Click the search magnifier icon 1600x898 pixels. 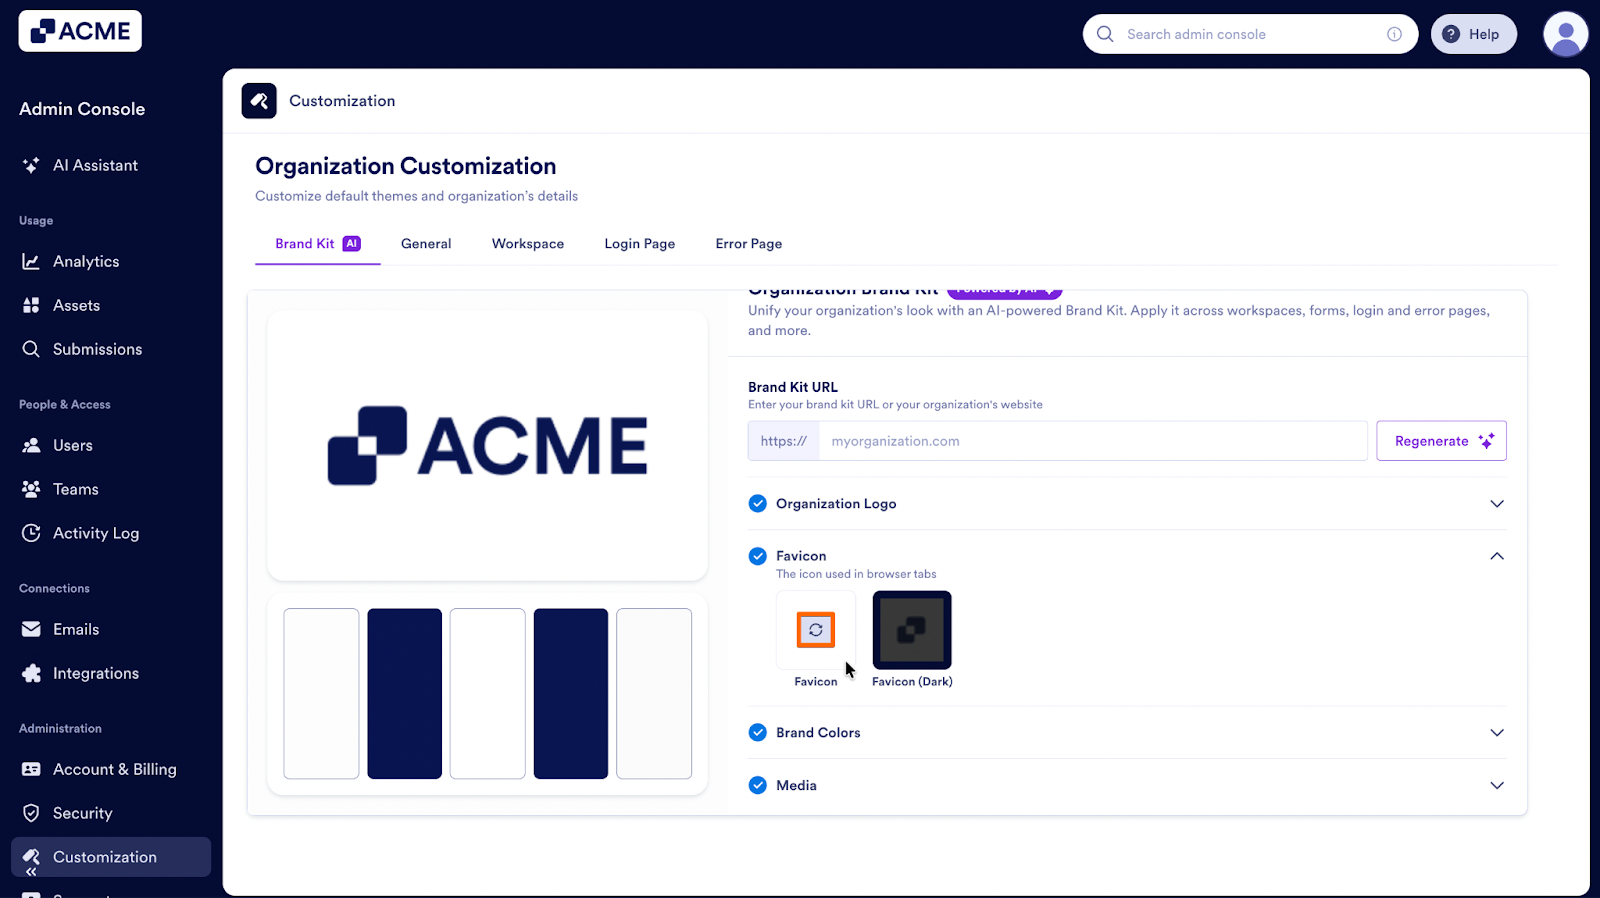[1105, 34]
